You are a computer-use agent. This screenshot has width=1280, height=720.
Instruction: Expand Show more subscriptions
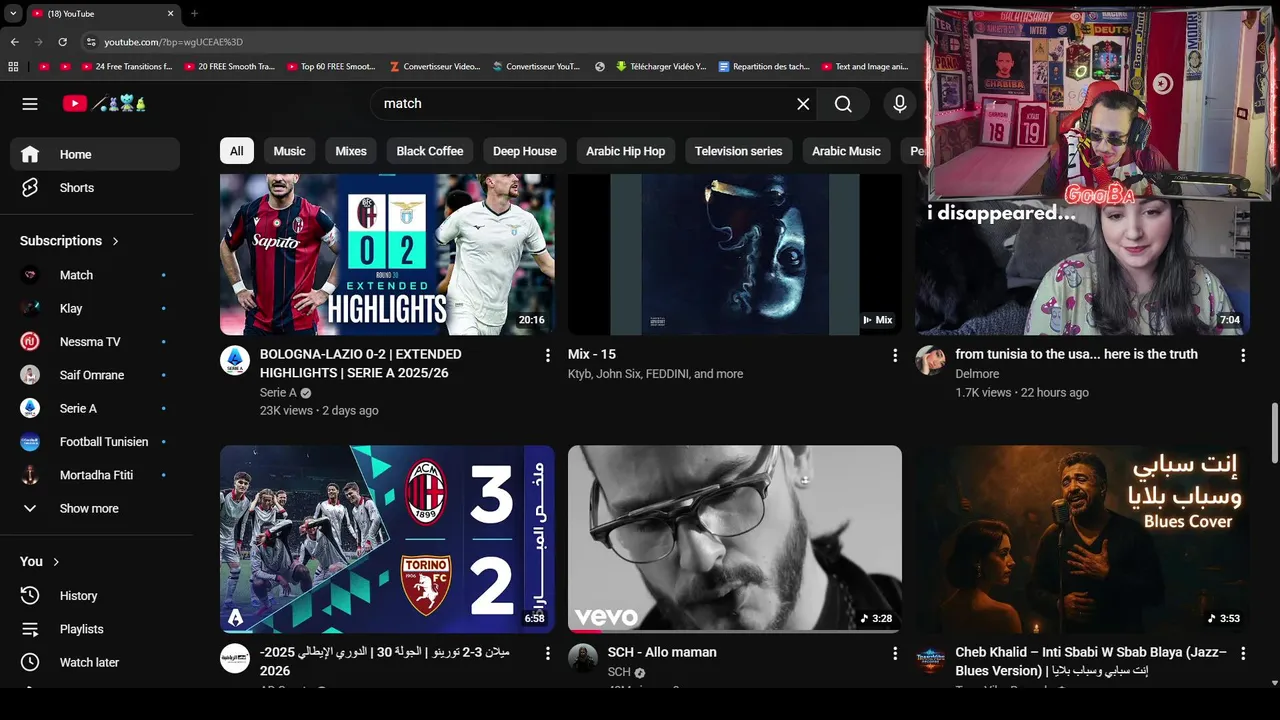click(95, 508)
